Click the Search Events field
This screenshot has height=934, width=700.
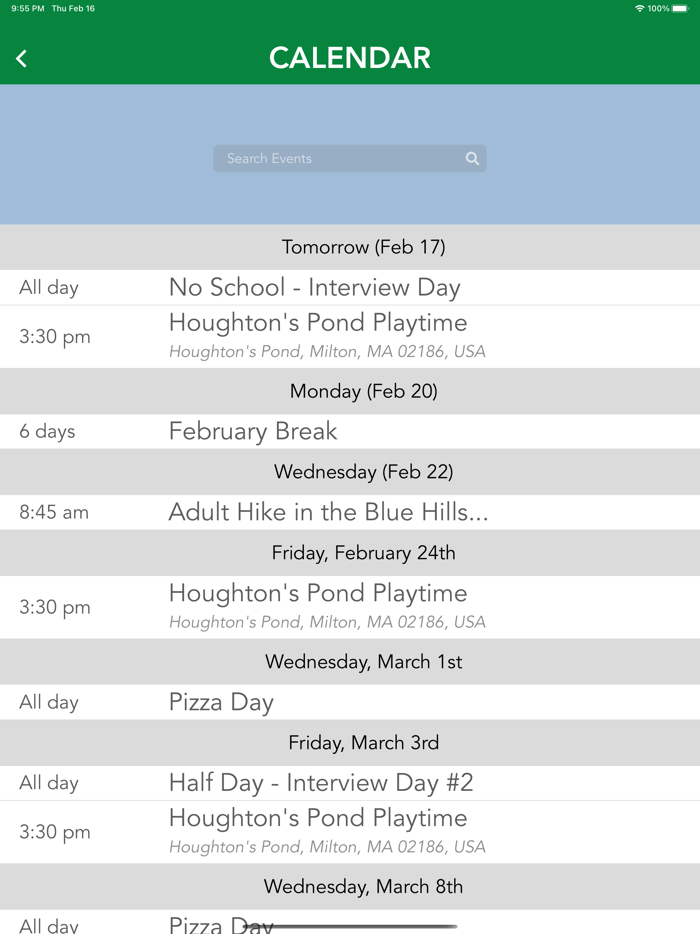click(x=340, y=158)
